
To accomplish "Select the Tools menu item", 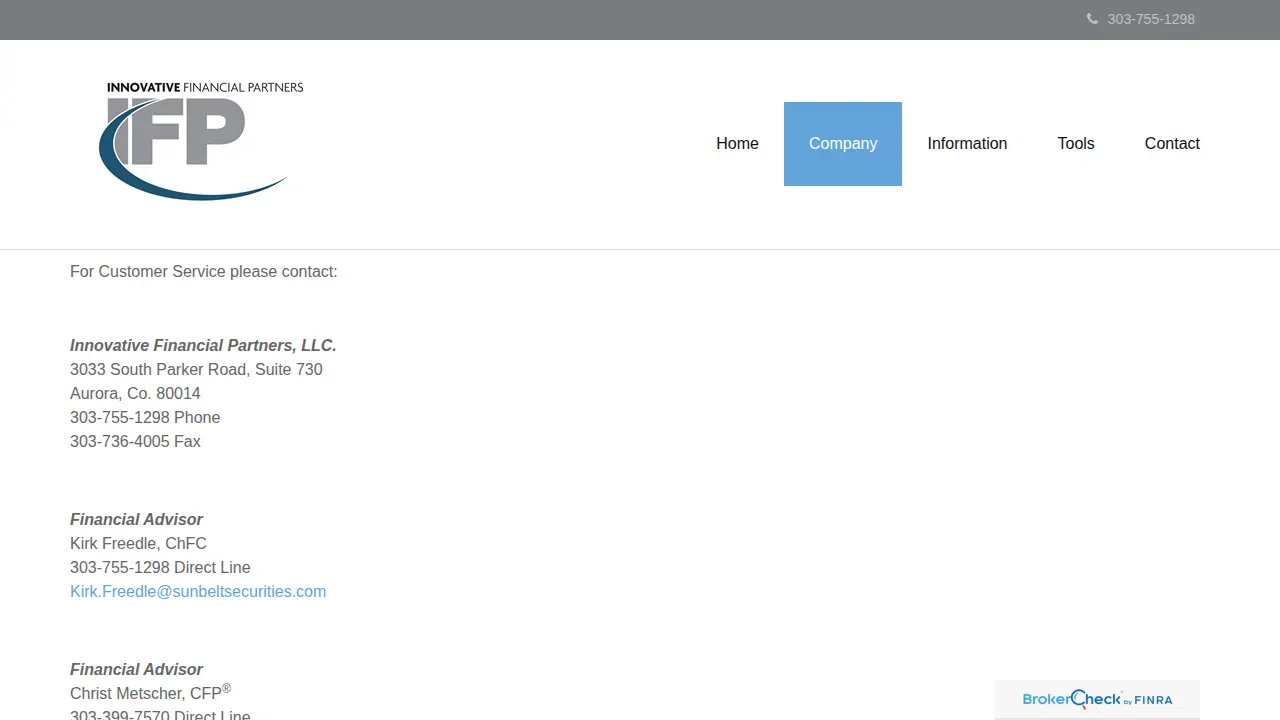I will 1076,144.
